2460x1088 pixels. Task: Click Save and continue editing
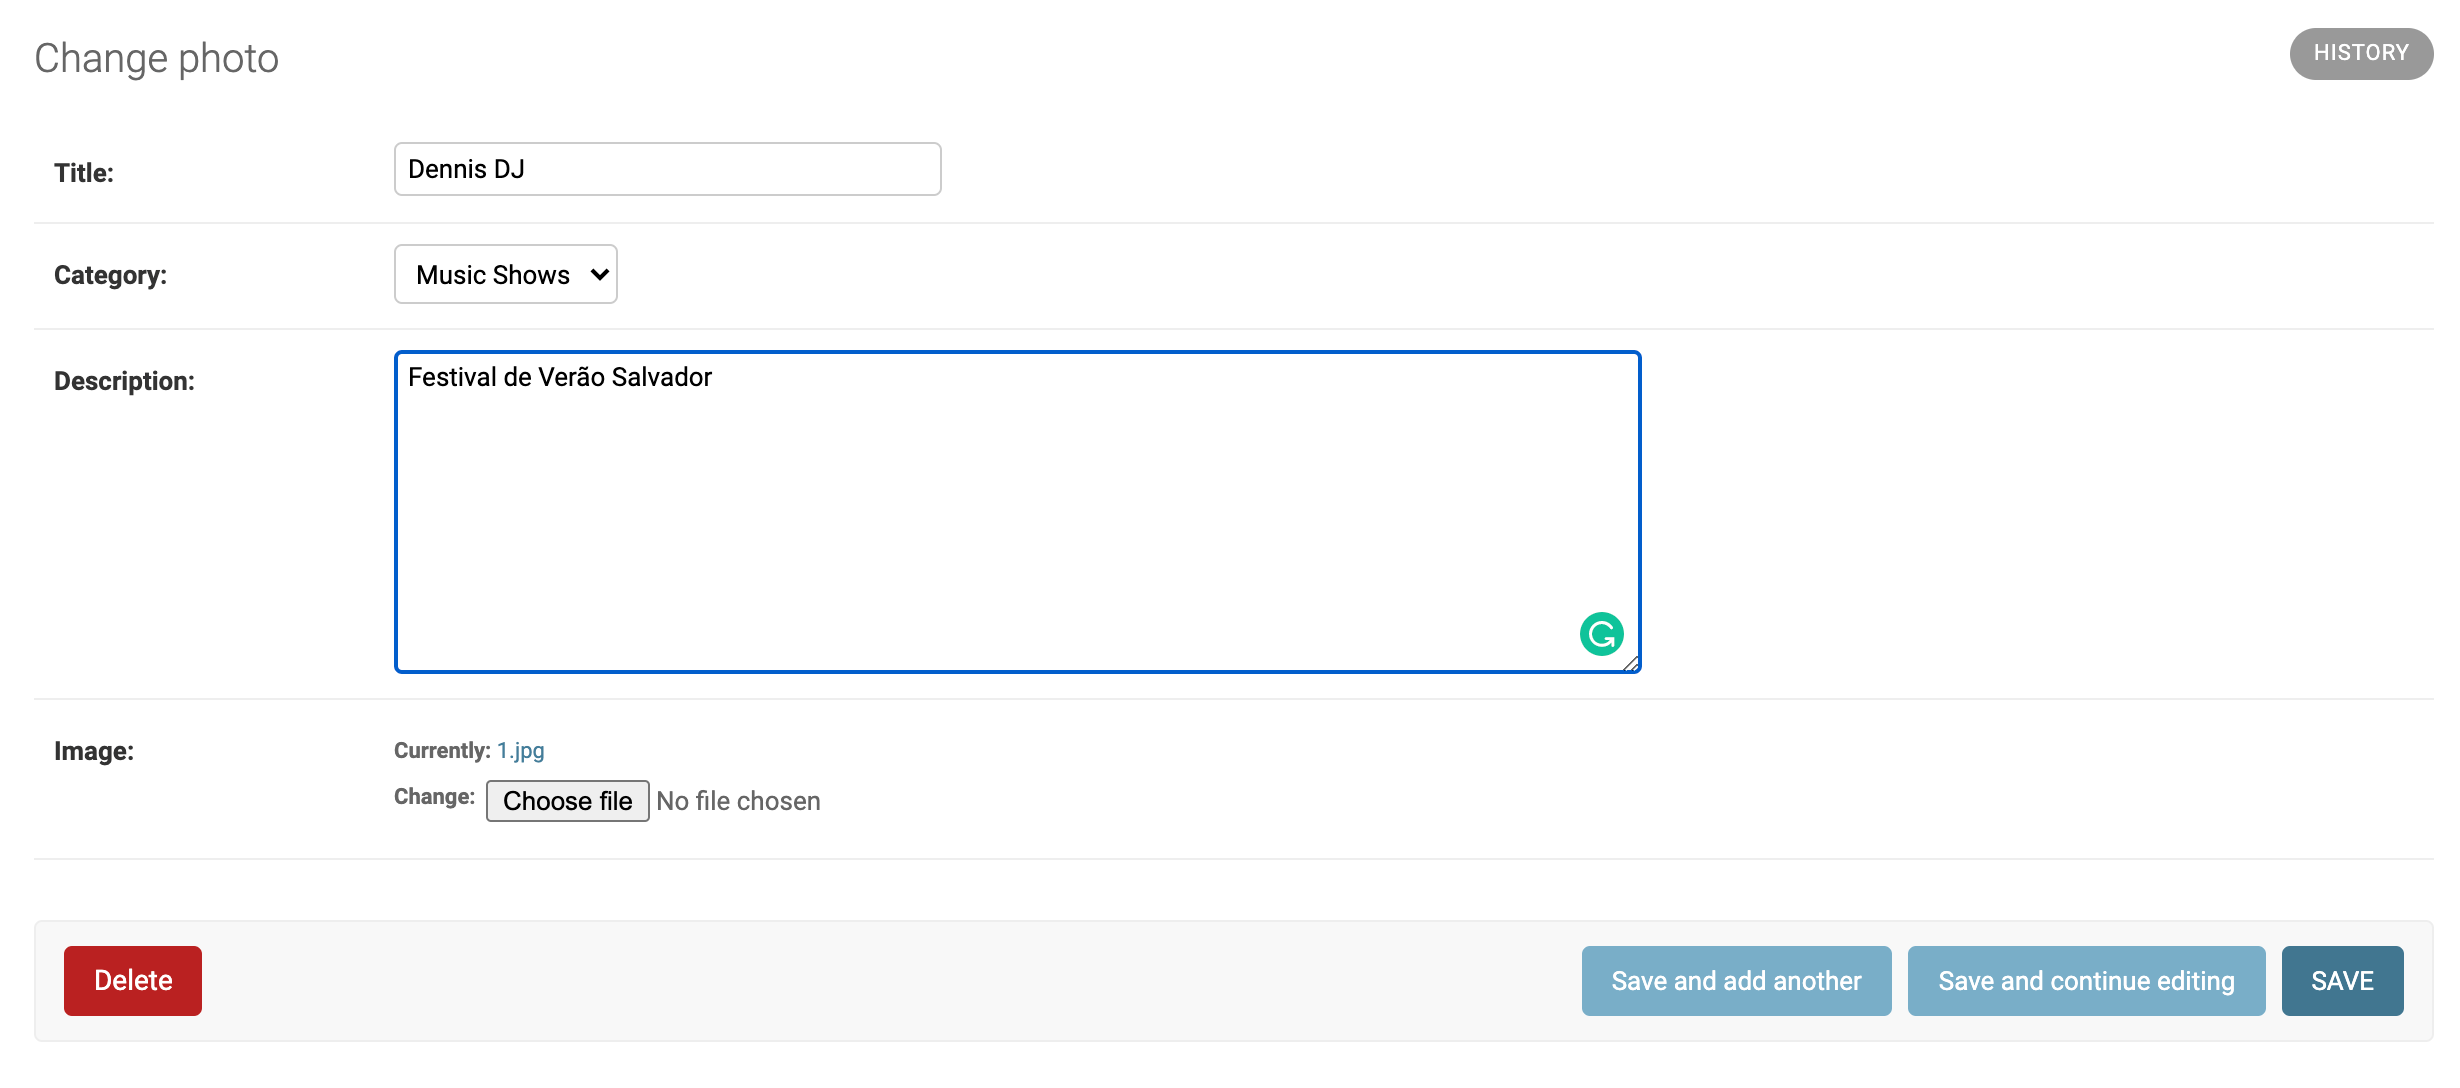[x=2086, y=981]
